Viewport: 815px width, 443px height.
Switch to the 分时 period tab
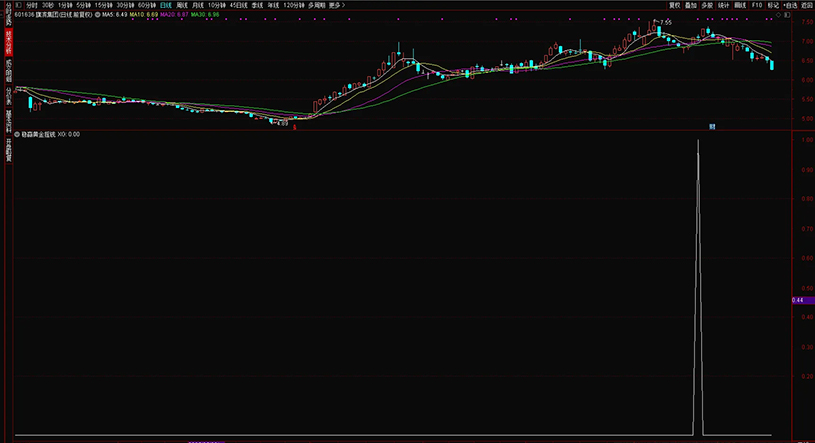point(32,5)
